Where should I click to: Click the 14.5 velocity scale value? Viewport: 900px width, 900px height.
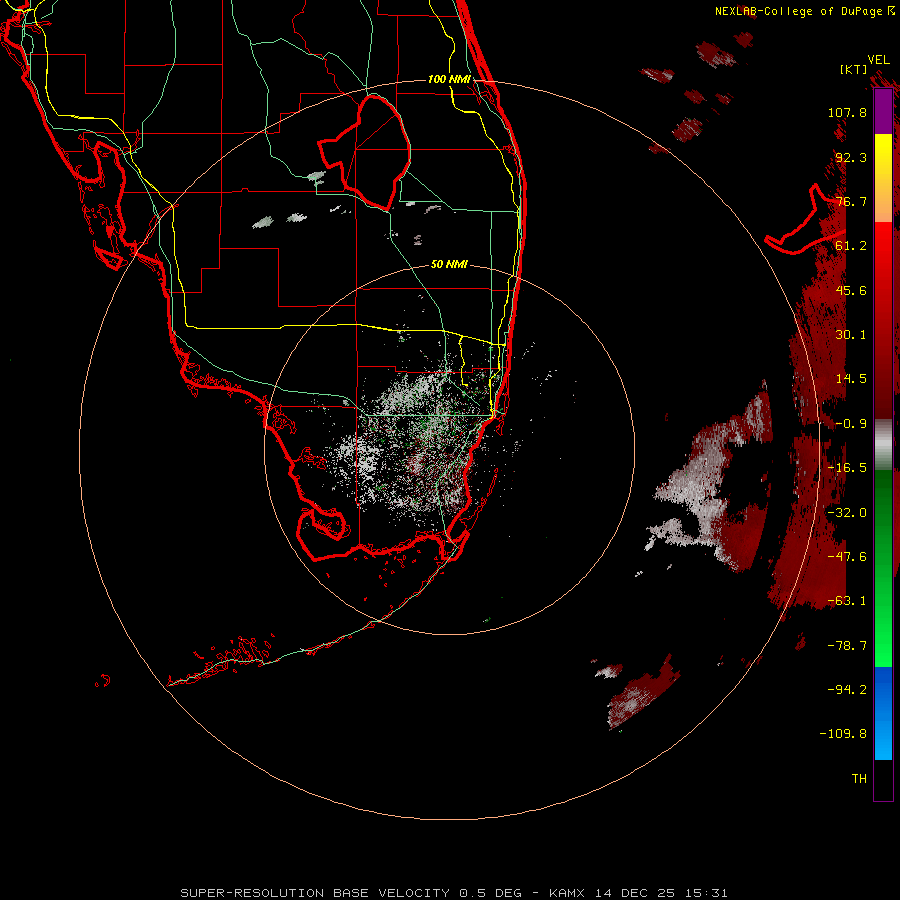tap(851, 379)
